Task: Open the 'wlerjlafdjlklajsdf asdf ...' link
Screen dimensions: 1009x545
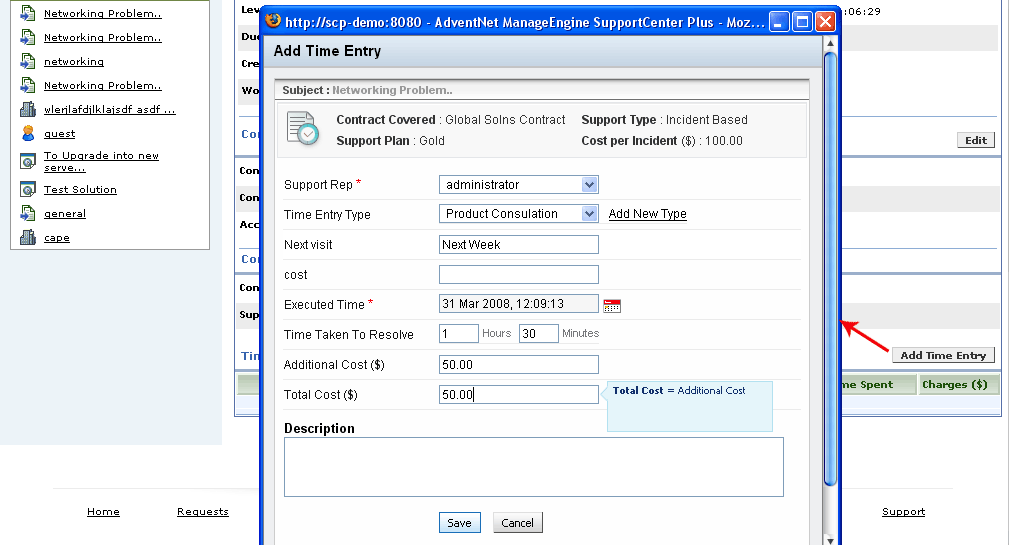Action: (109, 109)
